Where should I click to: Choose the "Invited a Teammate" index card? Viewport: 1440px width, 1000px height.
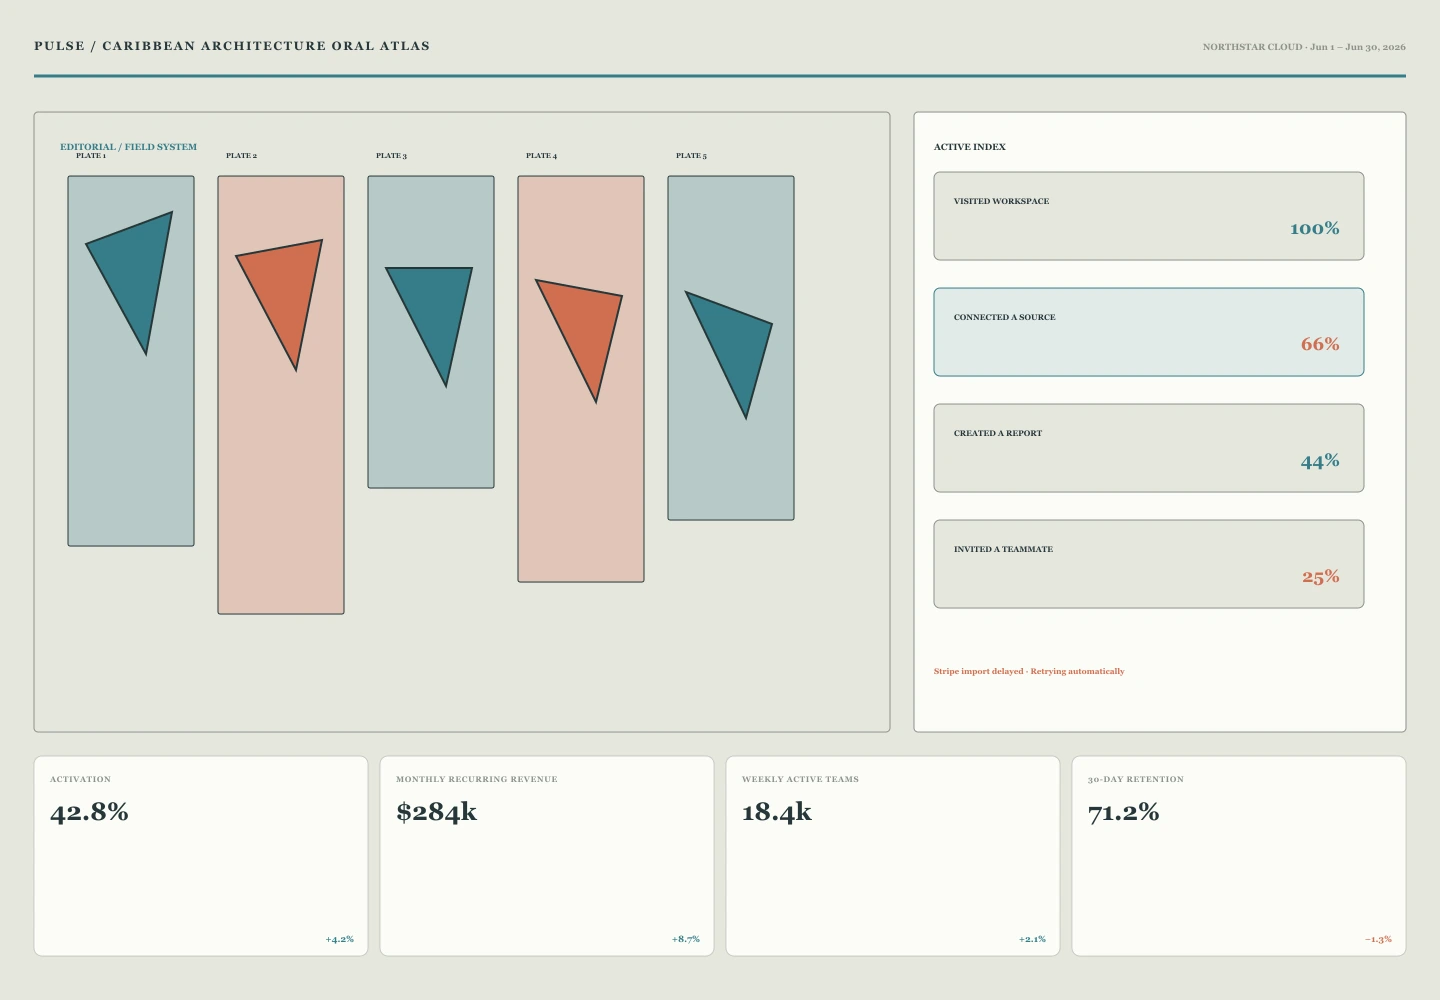point(1149,564)
